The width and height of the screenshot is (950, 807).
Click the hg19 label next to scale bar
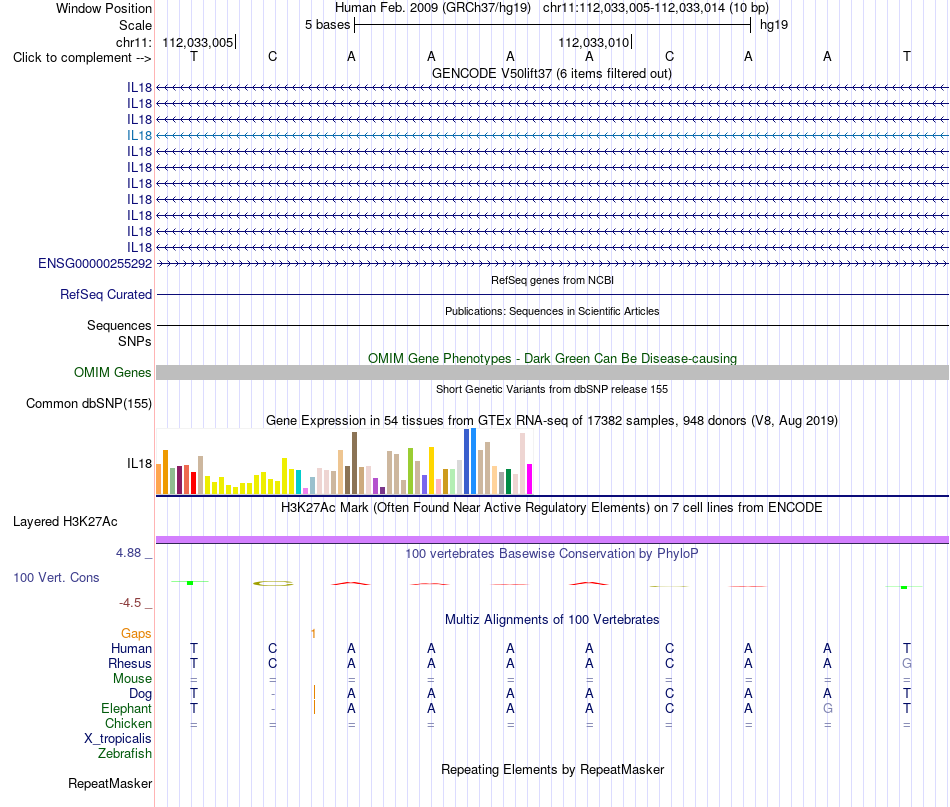point(774,25)
